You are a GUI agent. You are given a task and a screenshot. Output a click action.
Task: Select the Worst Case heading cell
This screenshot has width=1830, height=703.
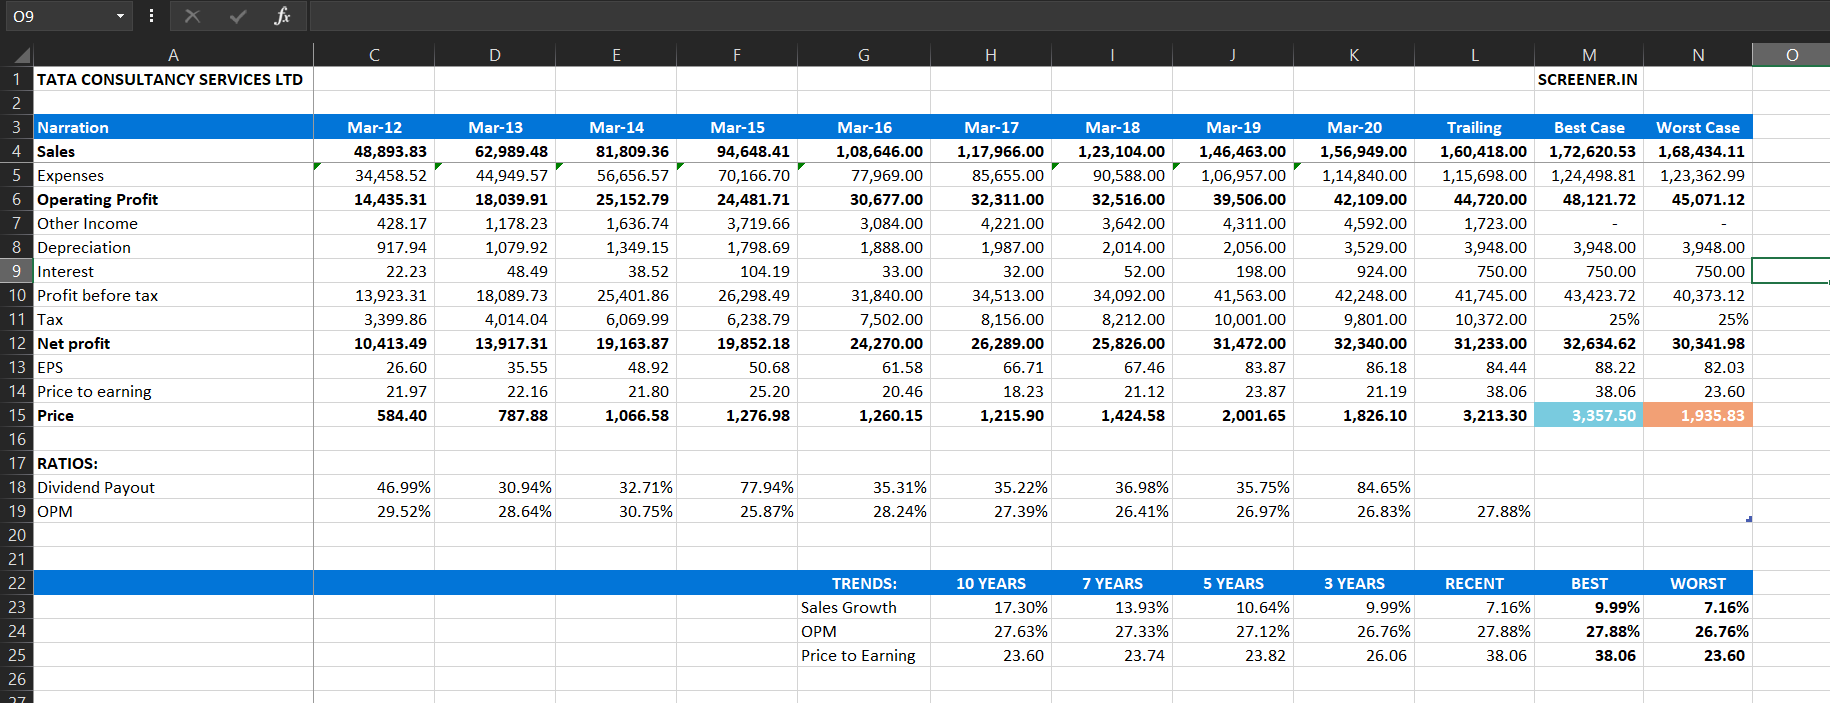(x=1698, y=127)
